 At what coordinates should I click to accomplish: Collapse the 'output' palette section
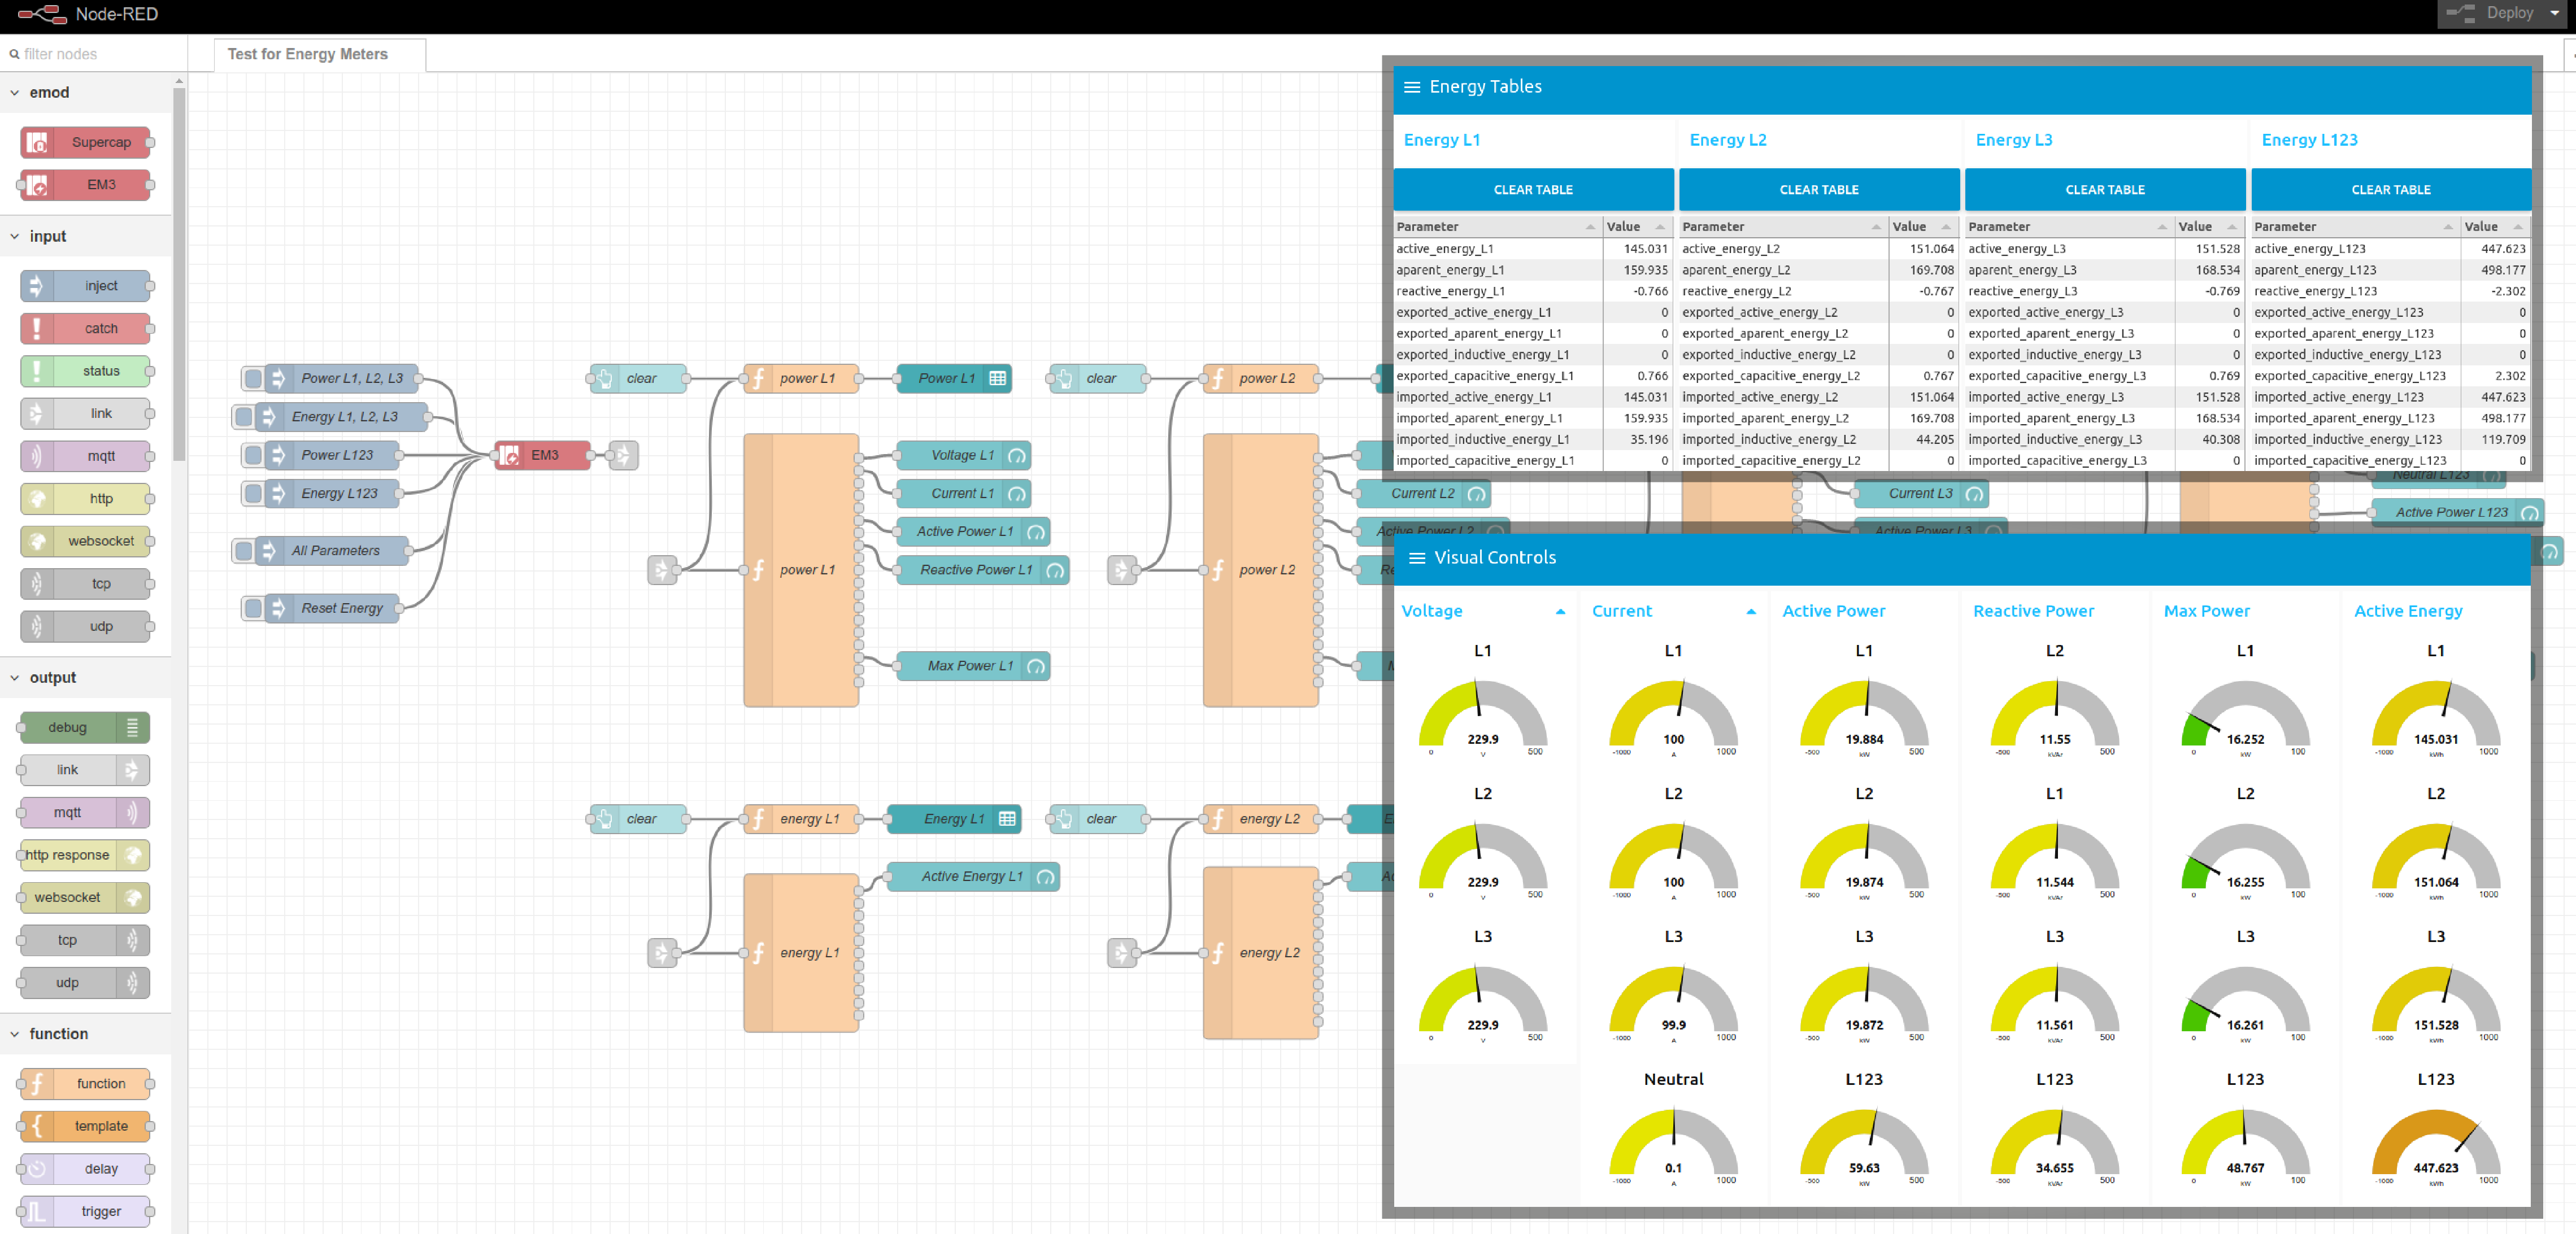[x=14, y=677]
